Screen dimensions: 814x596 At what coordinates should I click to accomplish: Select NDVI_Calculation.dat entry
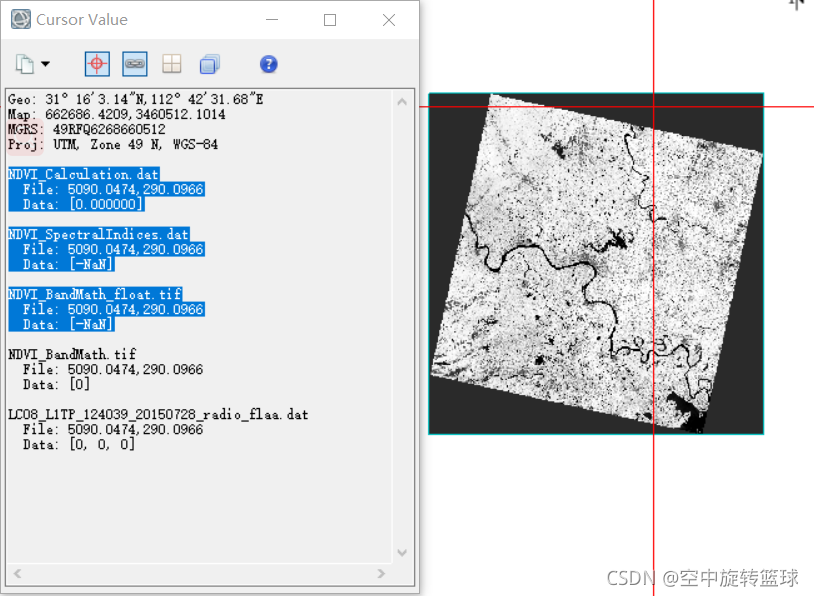(84, 174)
